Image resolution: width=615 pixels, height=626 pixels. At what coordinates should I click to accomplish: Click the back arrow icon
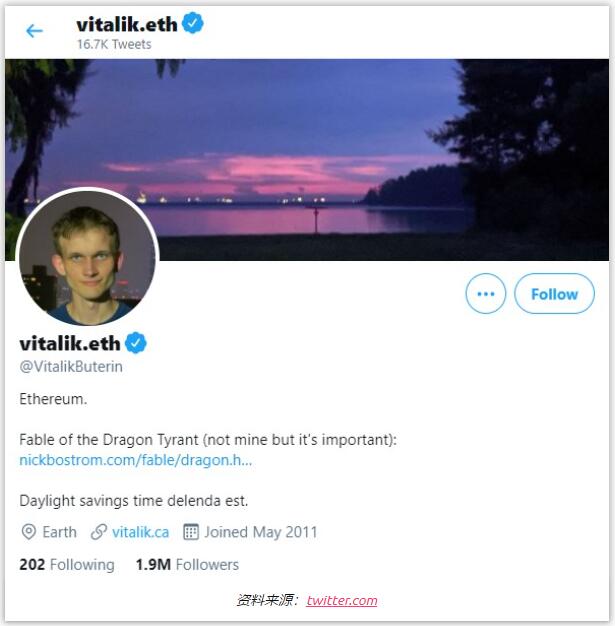click(35, 31)
